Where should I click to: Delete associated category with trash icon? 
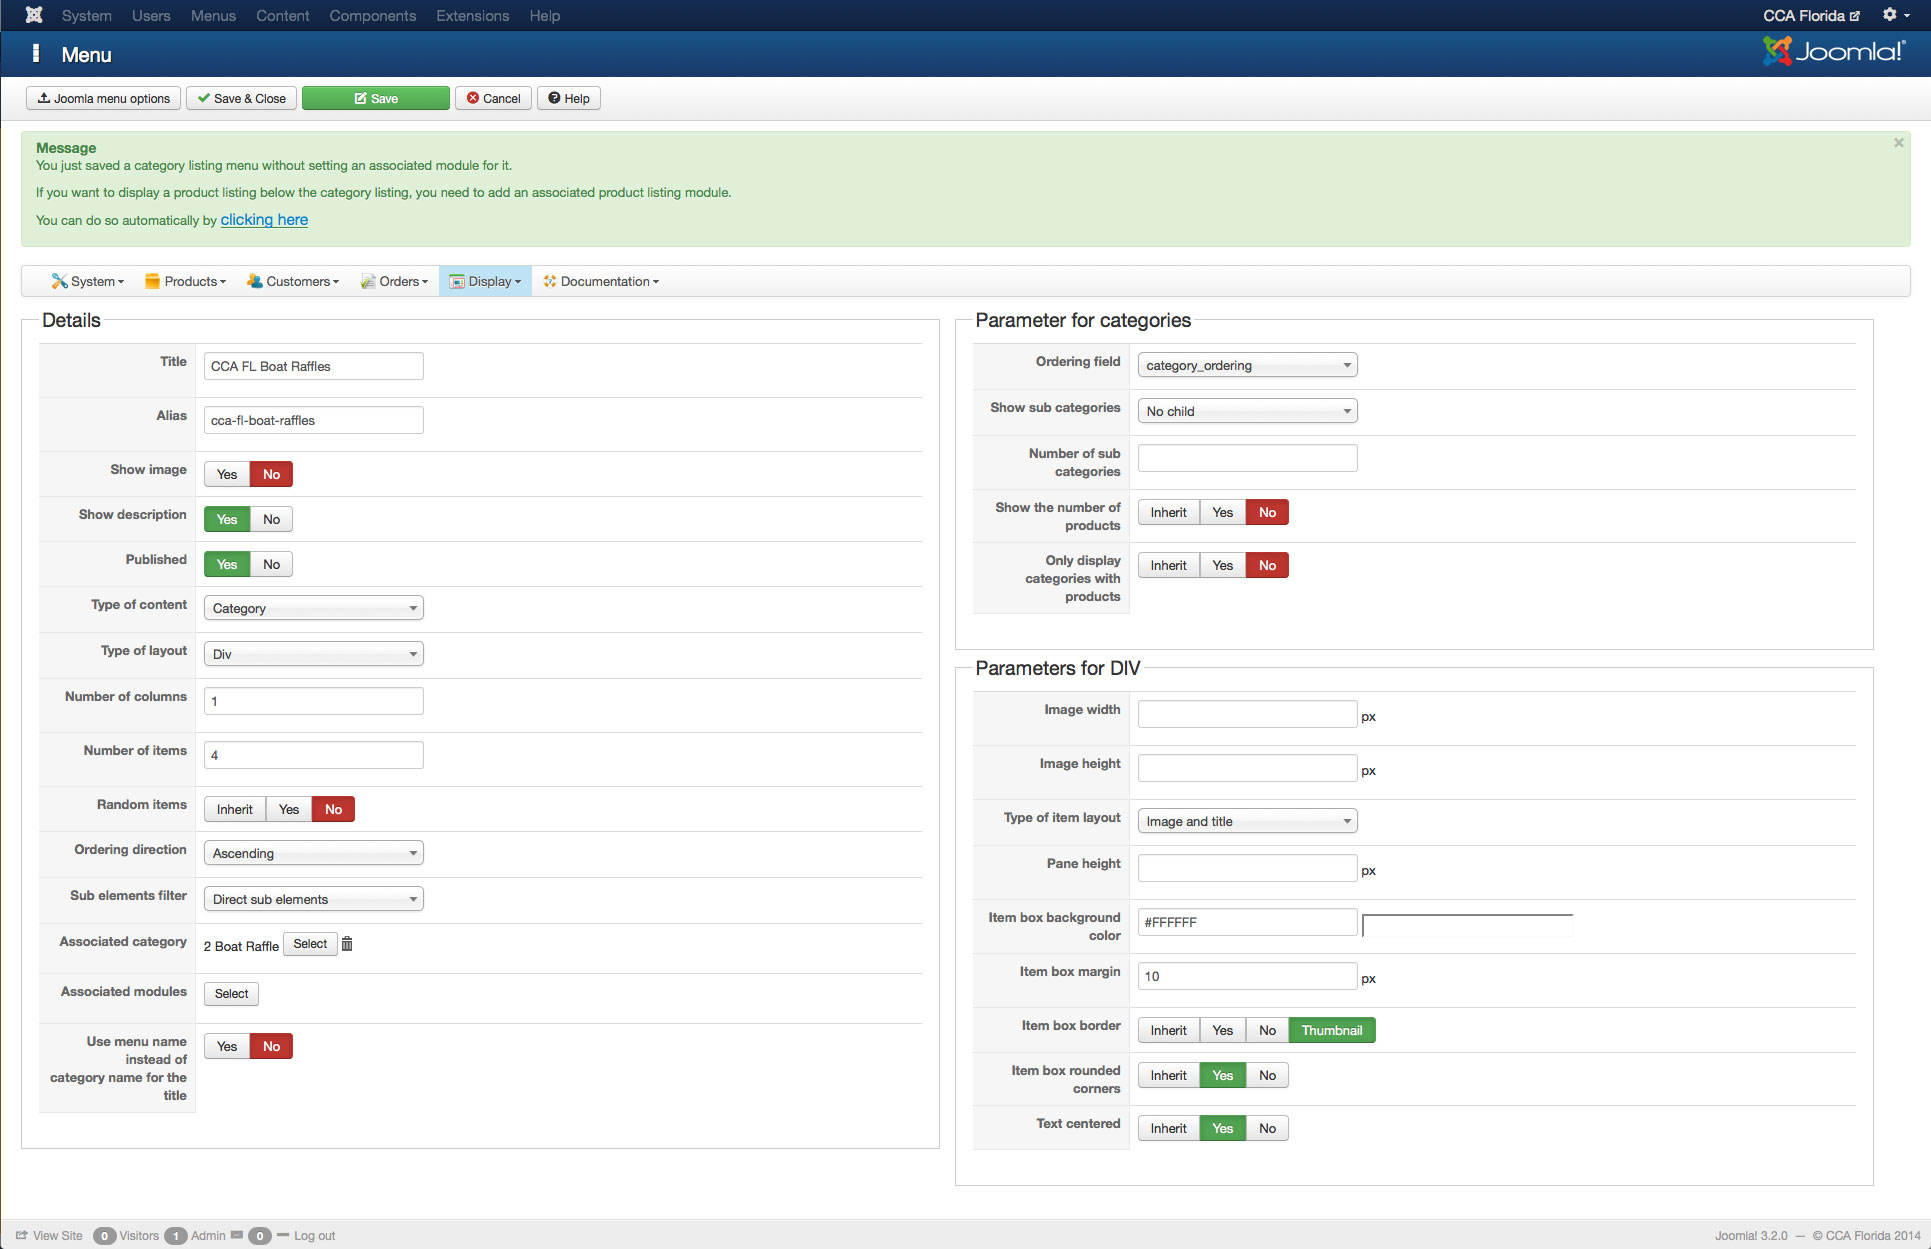[x=347, y=944]
